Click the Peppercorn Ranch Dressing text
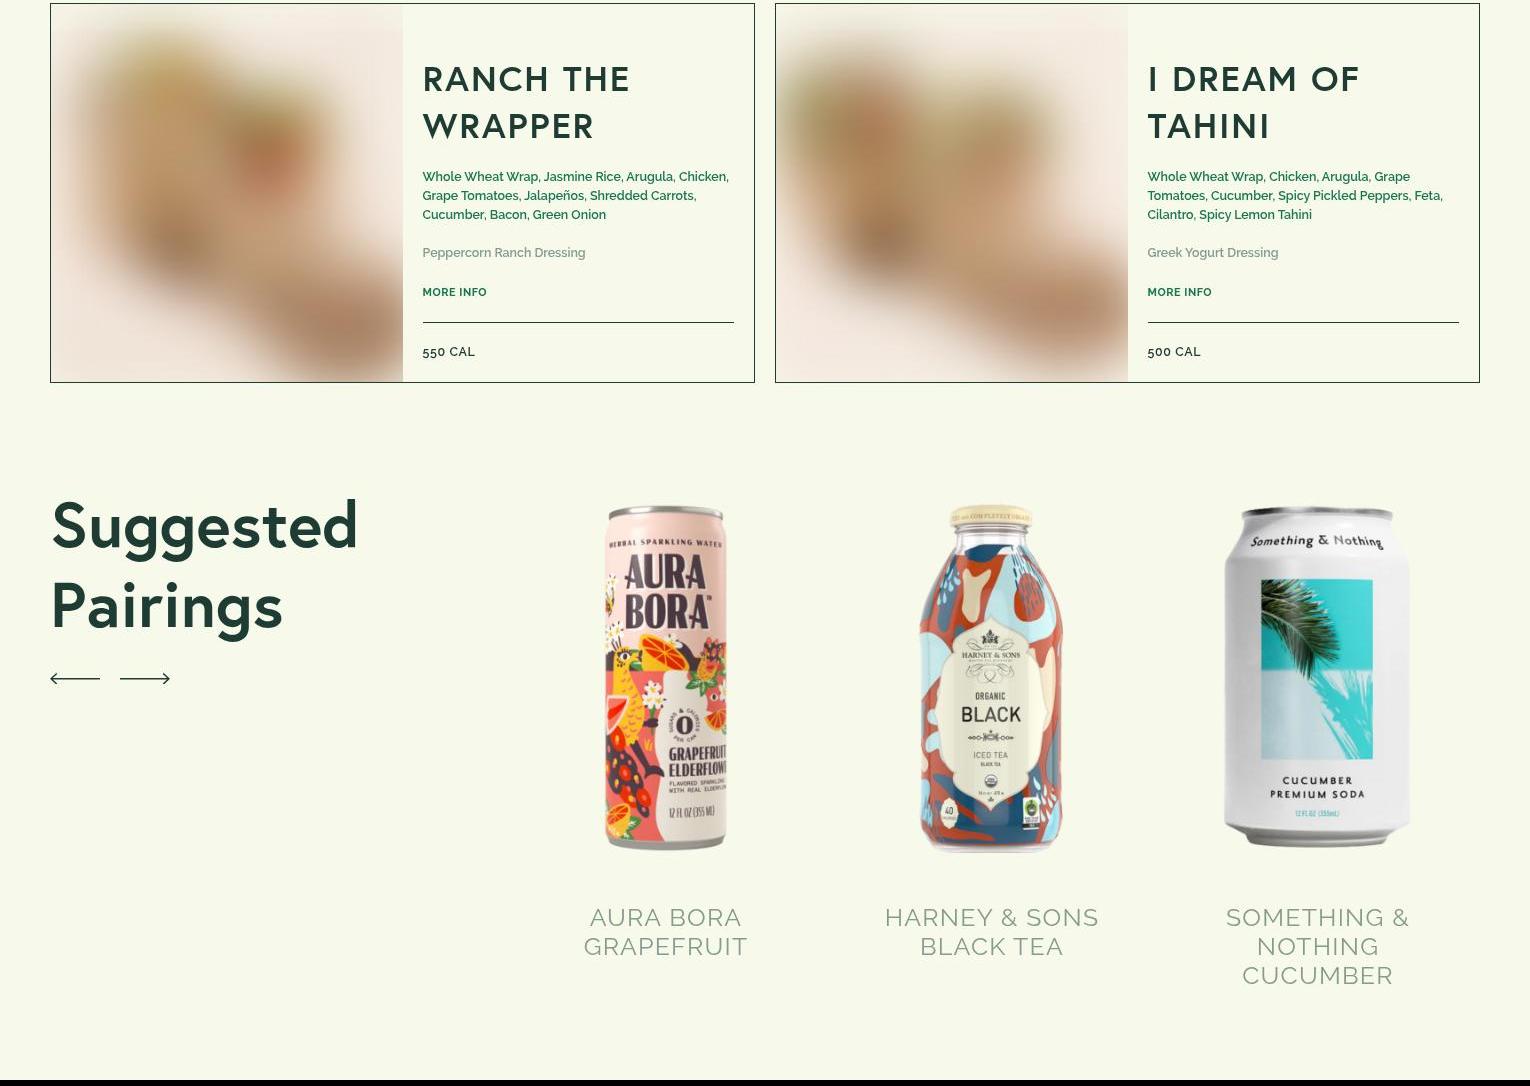This screenshot has height=1086, width=1530. [504, 253]
